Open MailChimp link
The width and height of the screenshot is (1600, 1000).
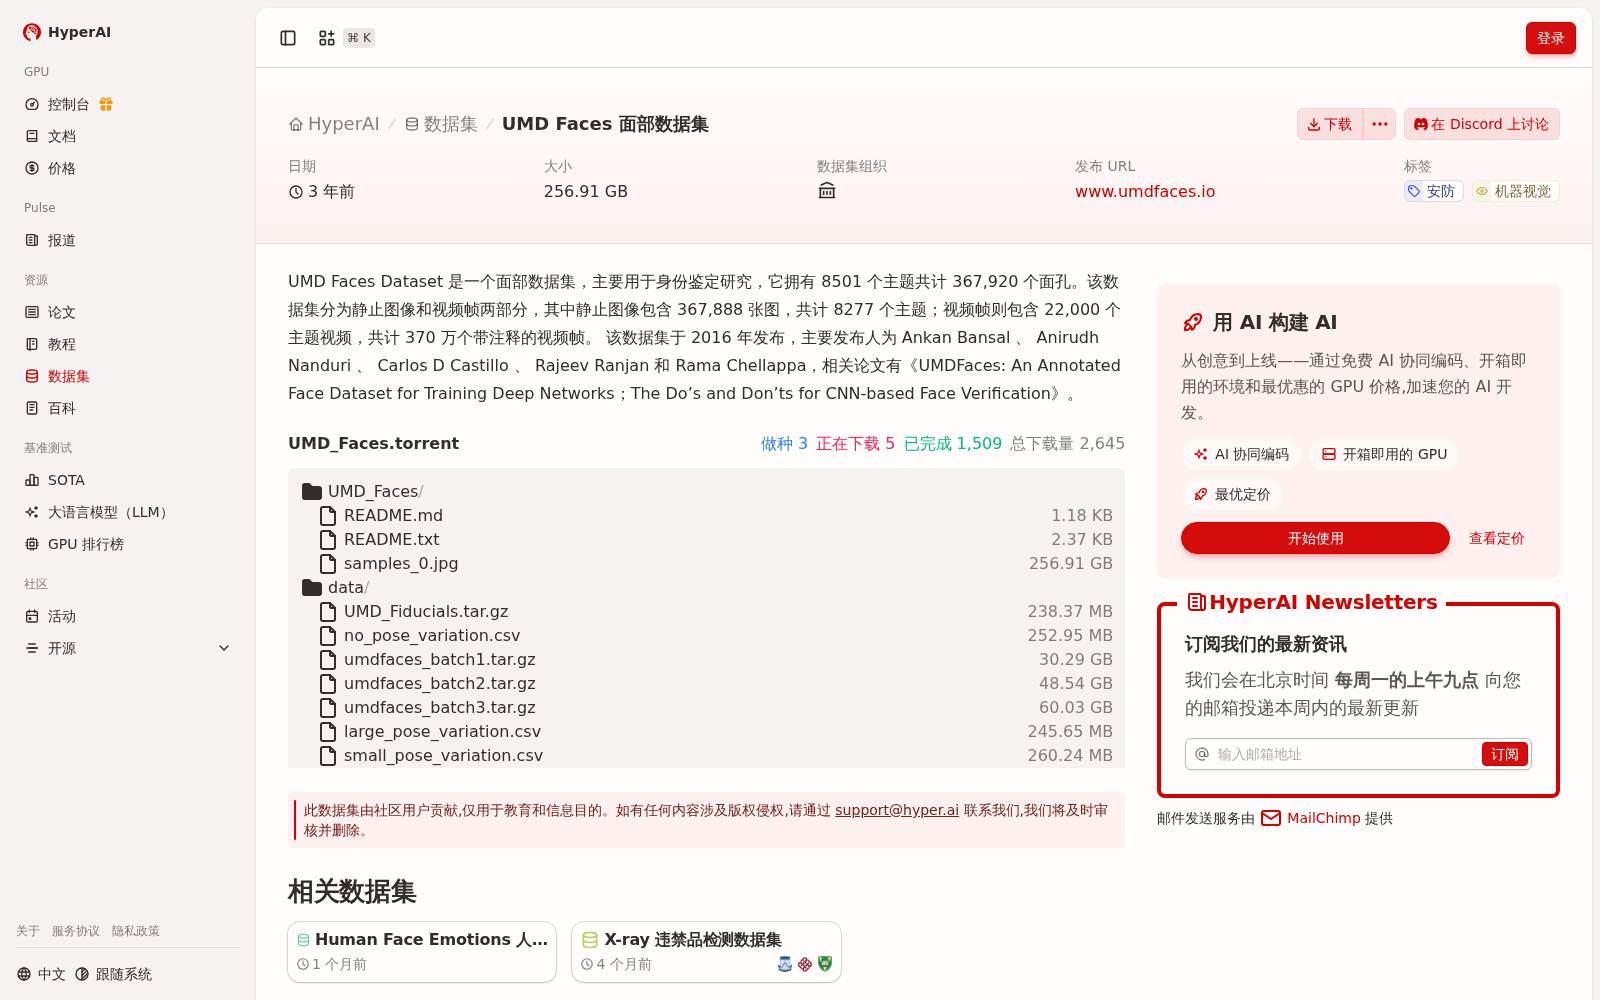click(1323, 818)
